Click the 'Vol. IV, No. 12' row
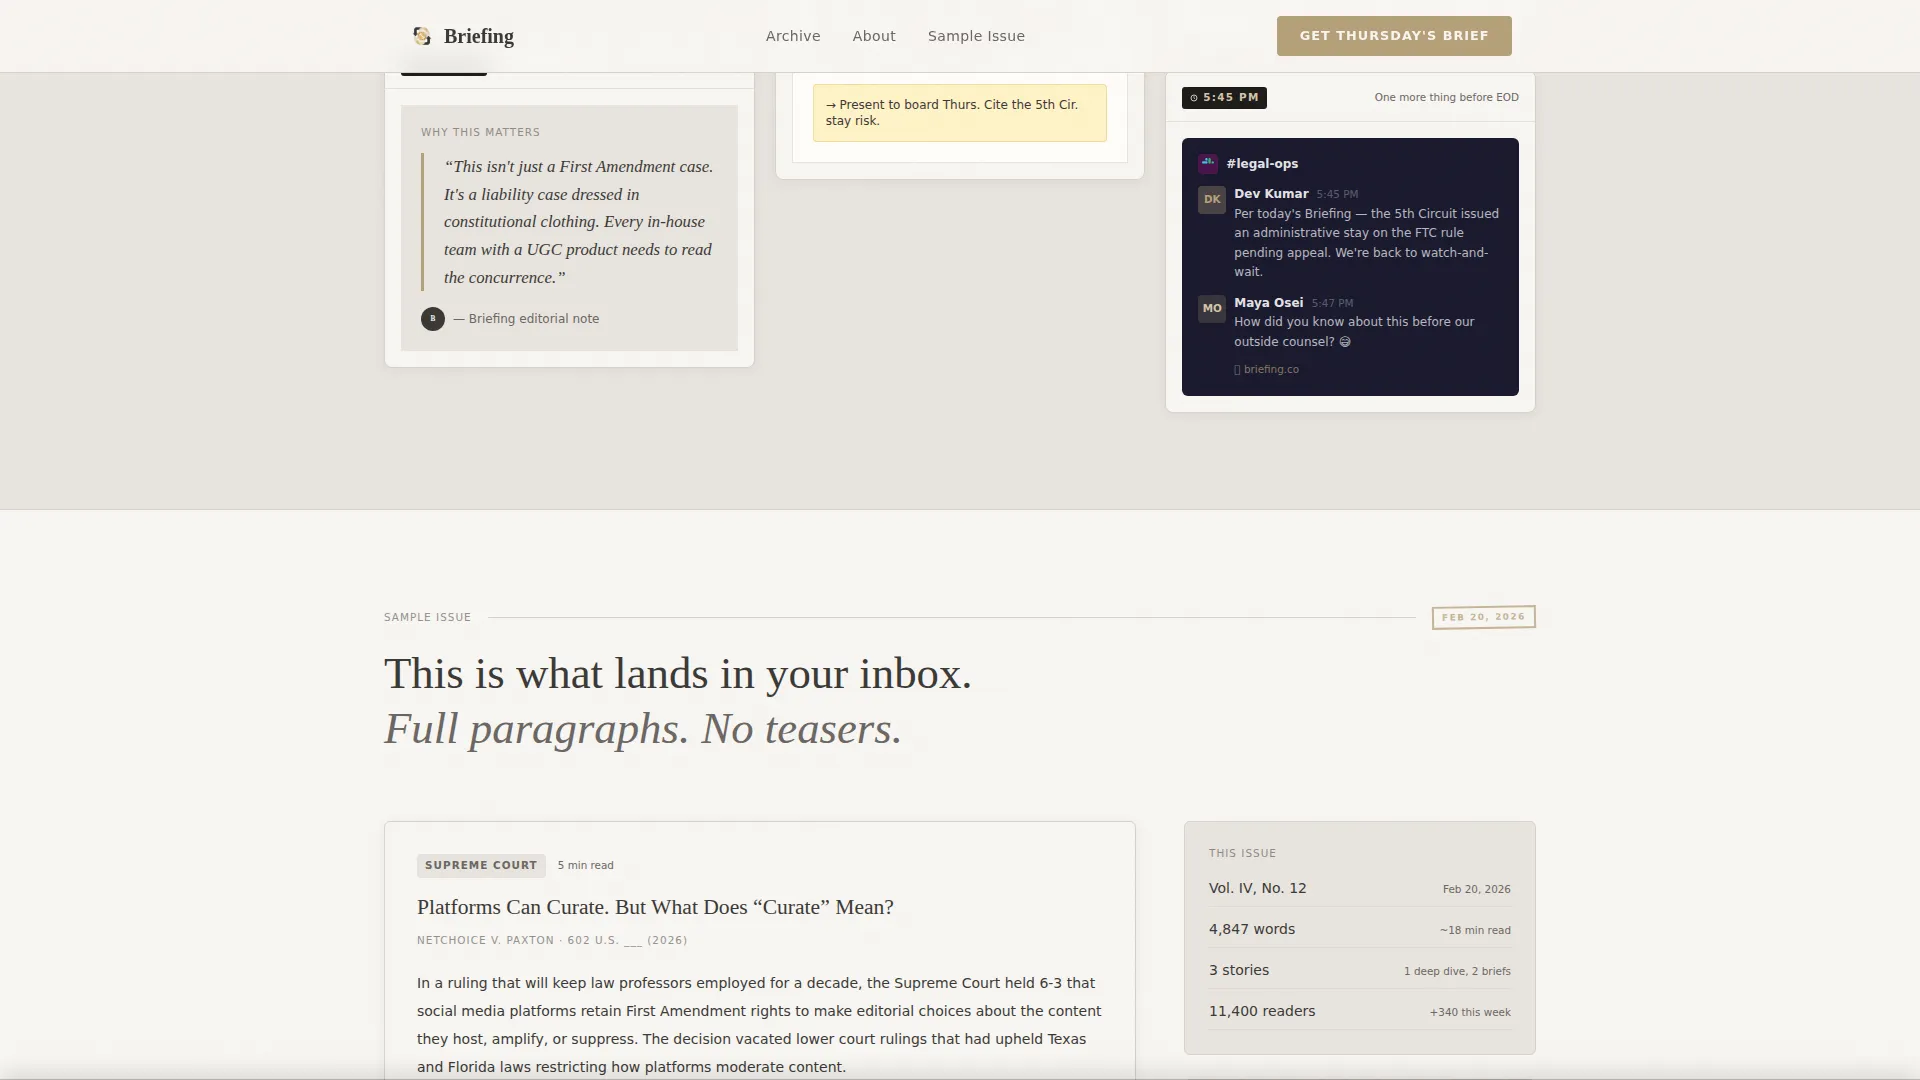 point(1359,888)
